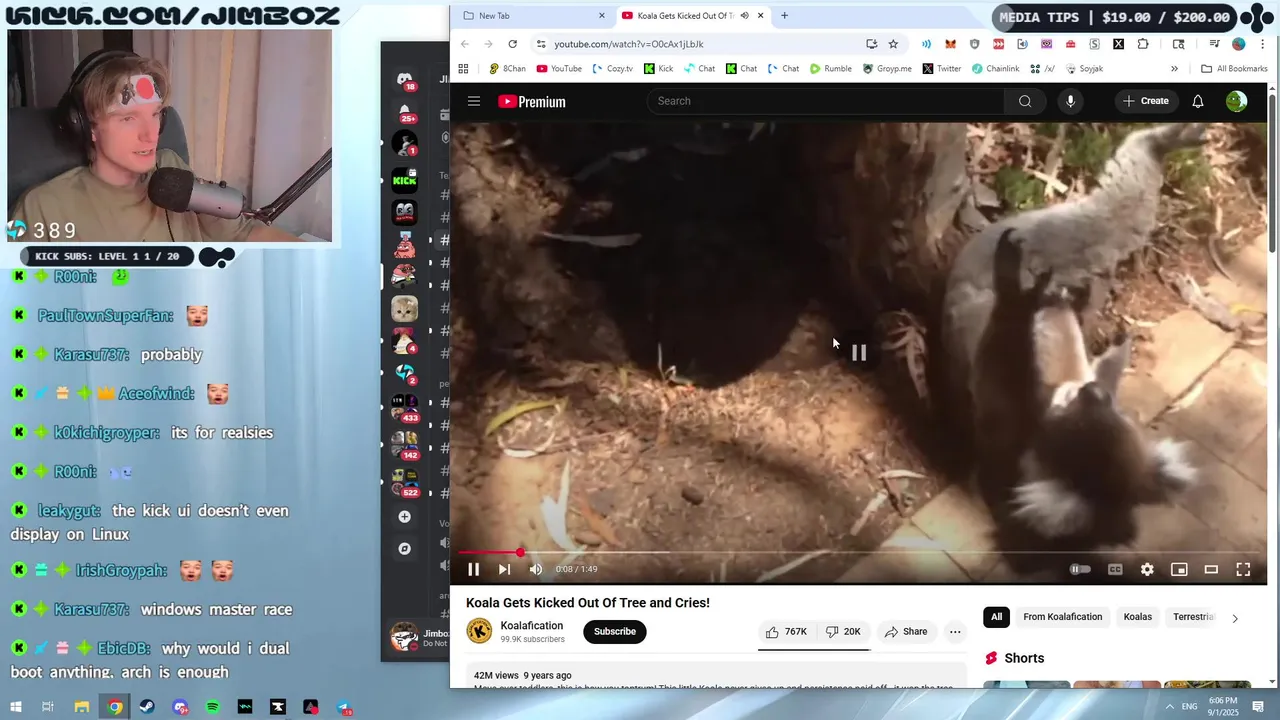The image size is (1280, 720).
Task: Skip to the next video
Action: [x=504, y=569]
